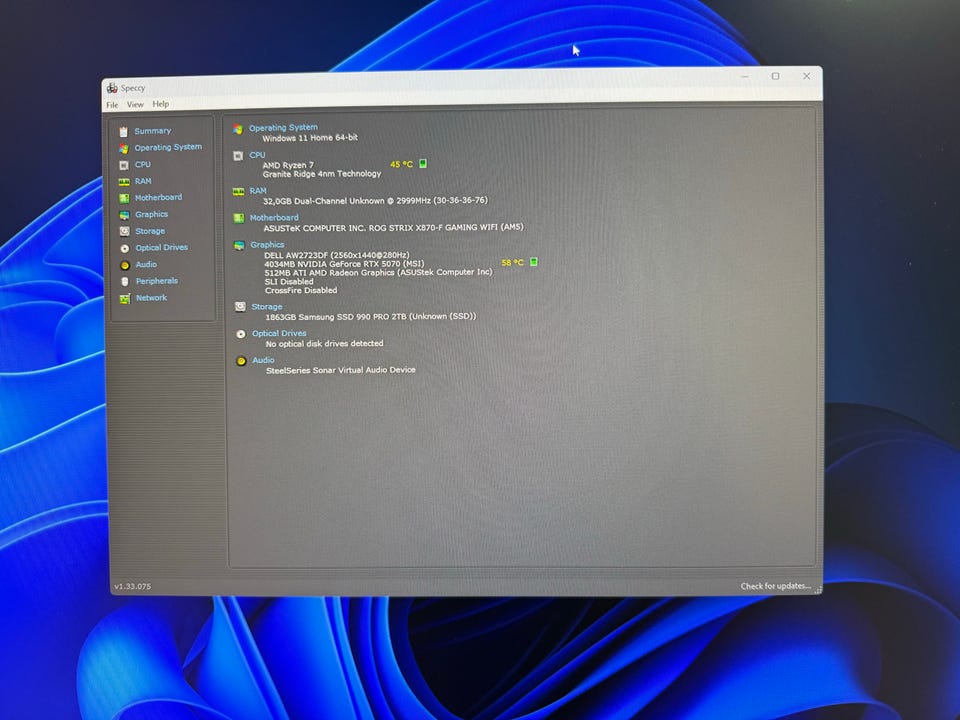The height and width of the screenshot is (720, 960).
Task: Click the Graphics heading link in the summary
Action: (267, 244)
